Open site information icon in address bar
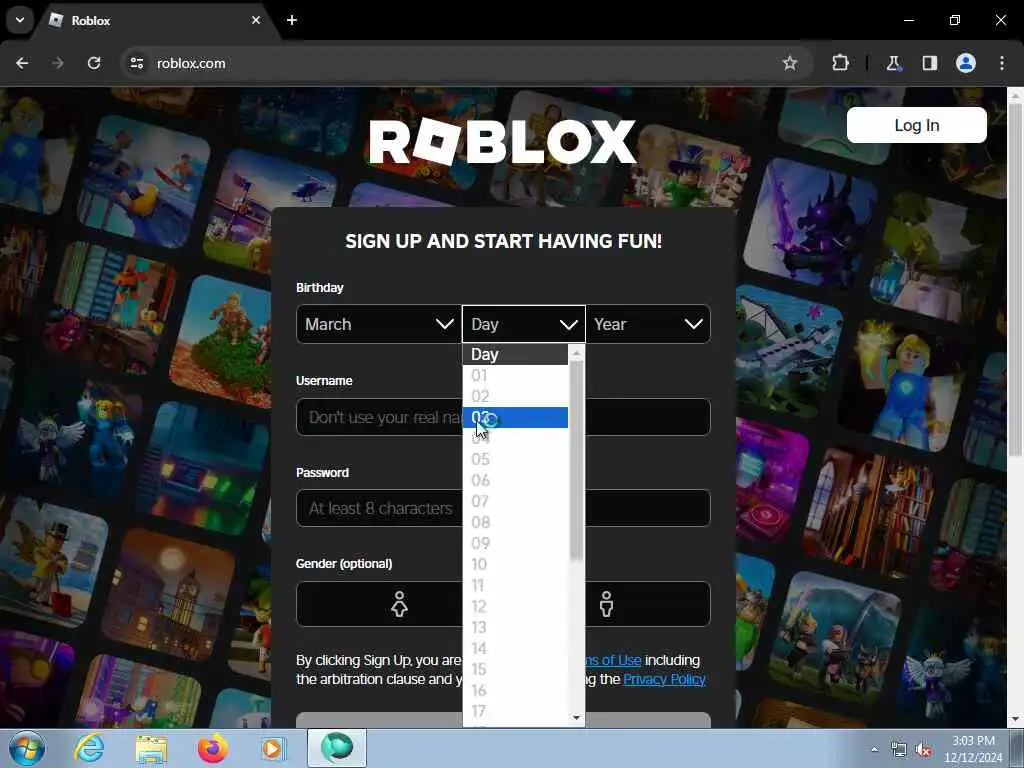 pyautogui.click(x=136, y=63)
